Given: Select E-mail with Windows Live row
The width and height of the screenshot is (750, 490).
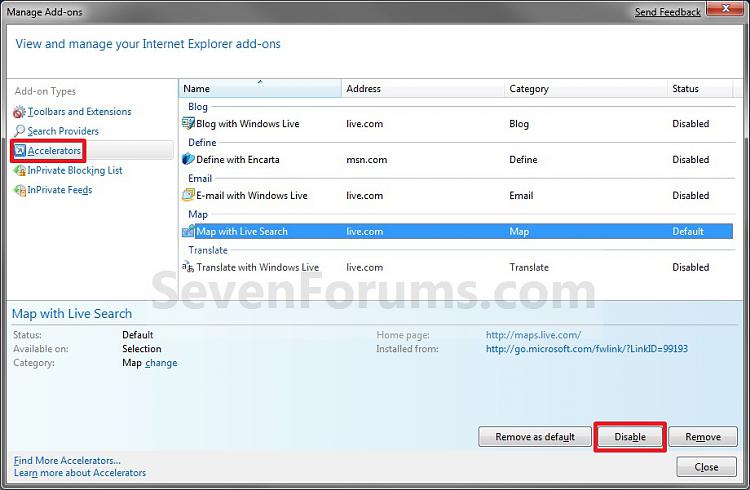Looking at the screenshot, I should coord(457,195).
